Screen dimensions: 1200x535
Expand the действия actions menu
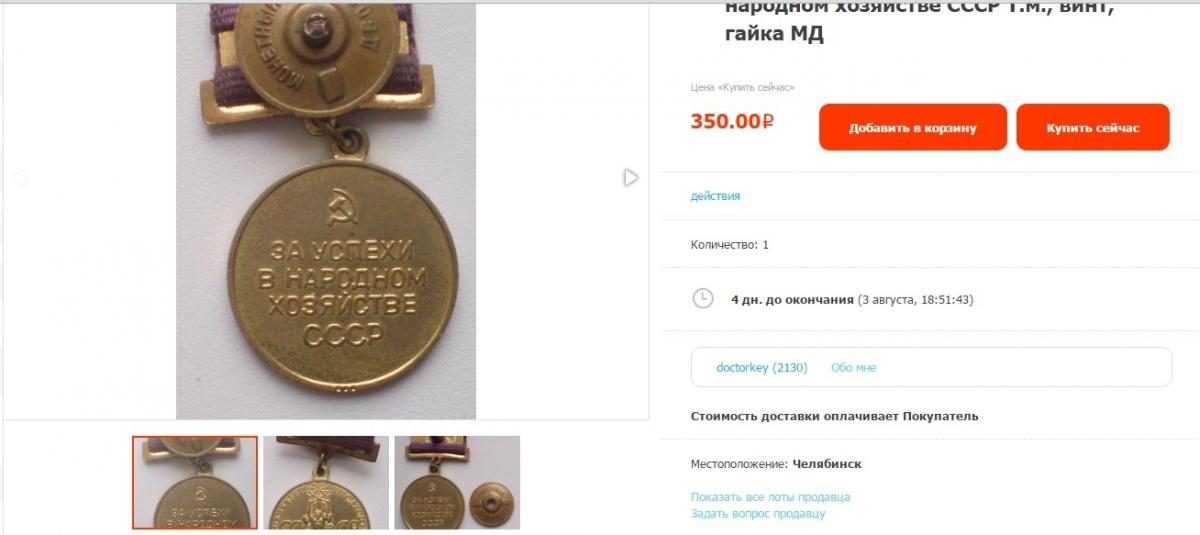pyautogui.click(x=715, y=196)
